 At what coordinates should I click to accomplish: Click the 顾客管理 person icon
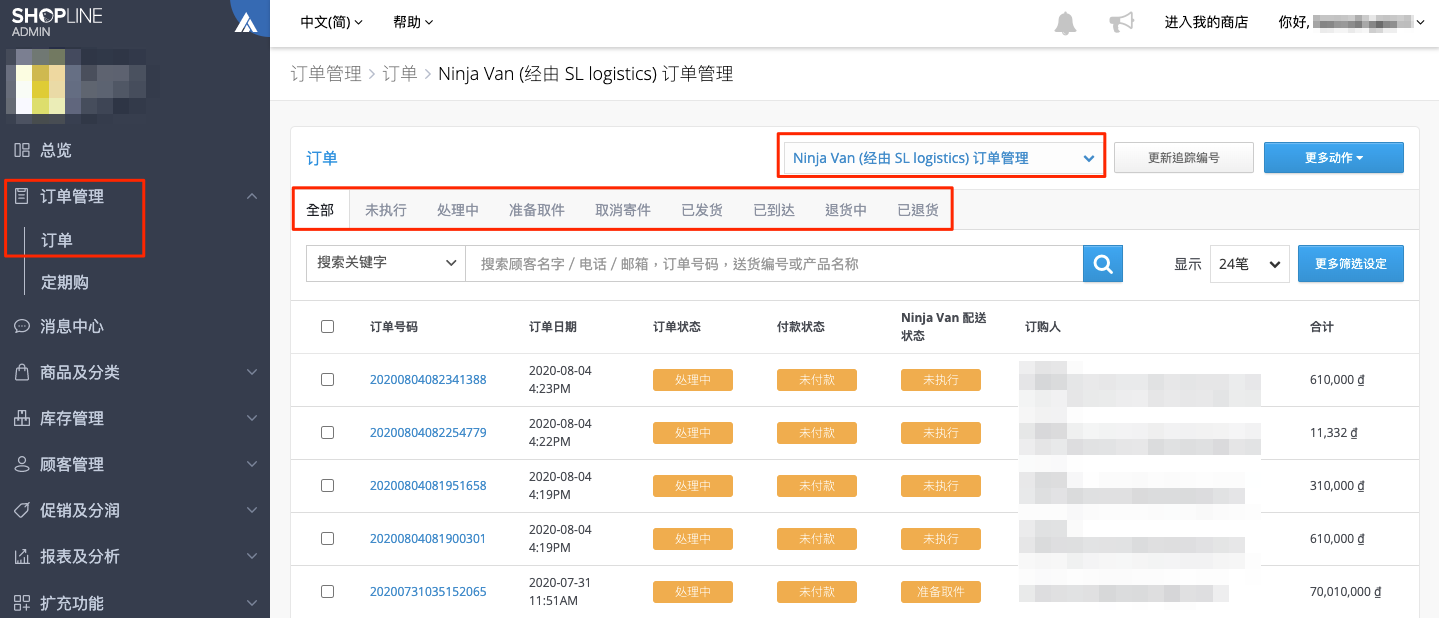point(22,464)
